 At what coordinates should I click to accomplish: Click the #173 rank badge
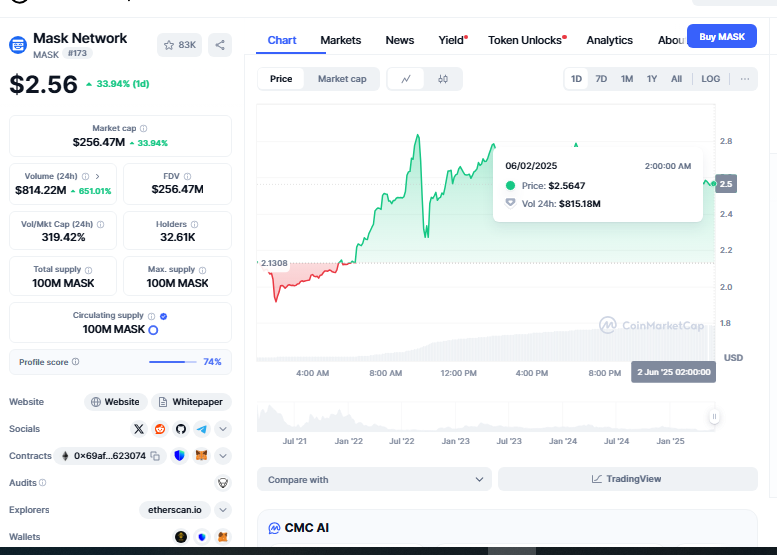click(x=77, y=53)
